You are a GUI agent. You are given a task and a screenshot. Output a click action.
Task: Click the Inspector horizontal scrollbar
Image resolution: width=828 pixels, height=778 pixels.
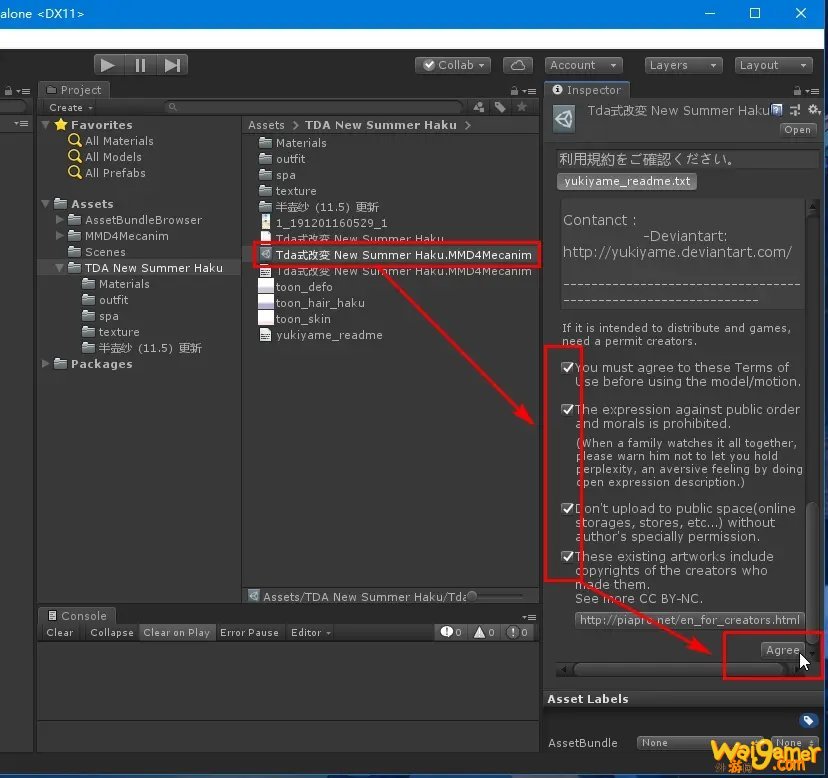pyautogui.click(x=679, y=669)
